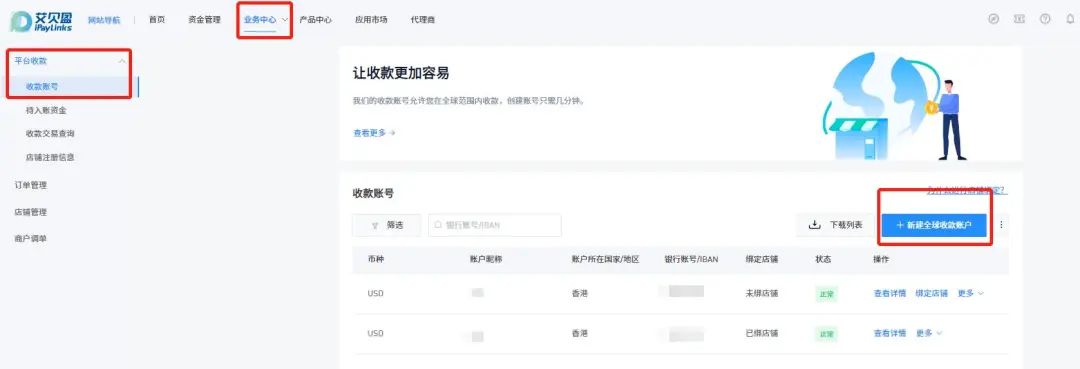Click the coupon ticket icon in header
The height and width of the screenshot is (369, 1080).
[1019, 19]
